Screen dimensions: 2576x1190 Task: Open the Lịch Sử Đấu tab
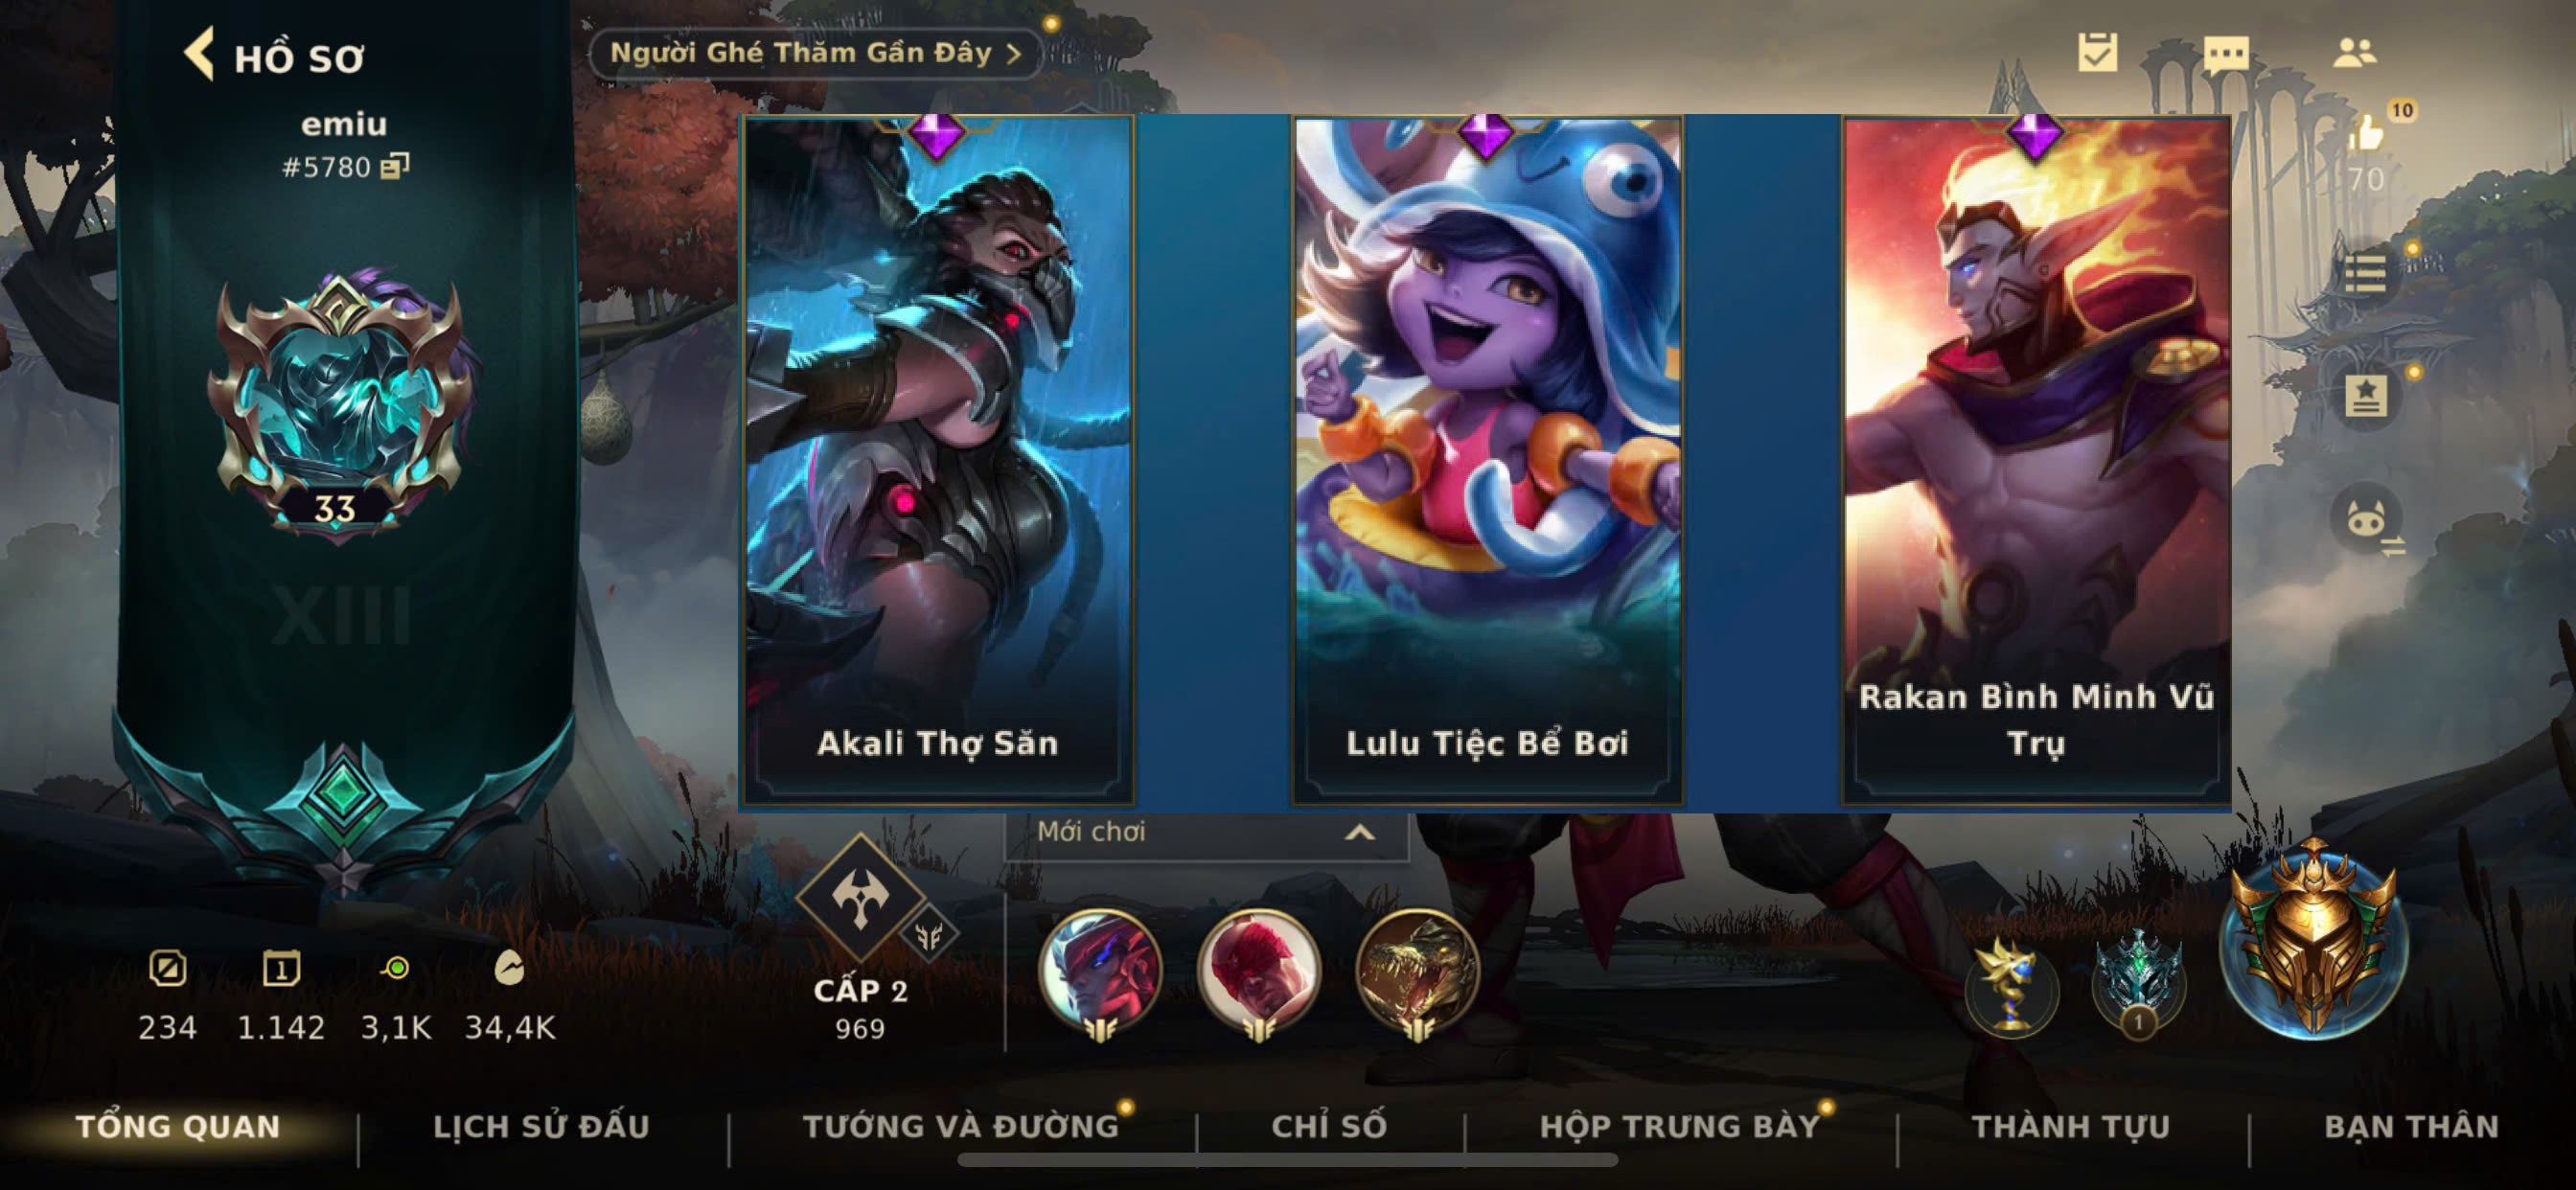click(541, 1127)
